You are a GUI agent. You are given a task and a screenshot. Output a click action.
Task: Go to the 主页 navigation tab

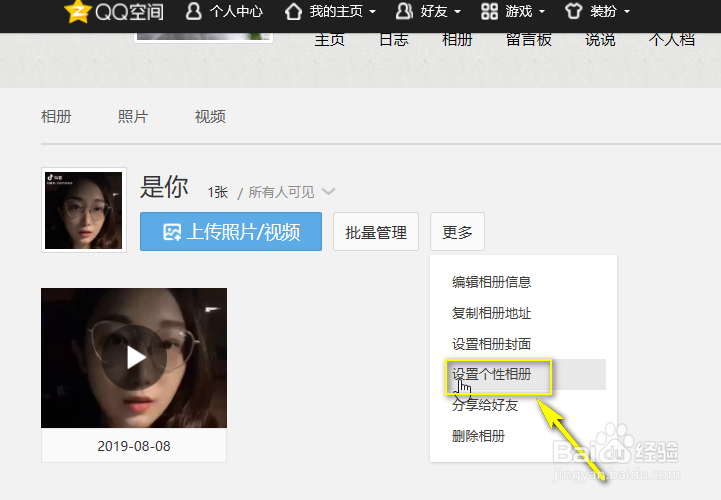330,40
